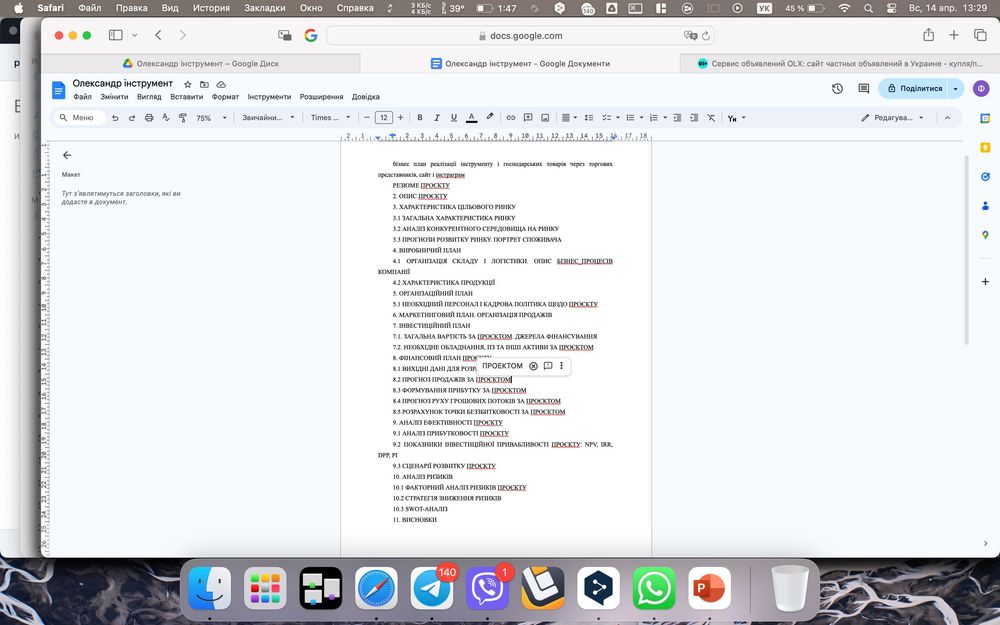The height and width of the screenshot is (625, 1000).
Task: Open Google Calendar side panel
Action: pos(985,119)
